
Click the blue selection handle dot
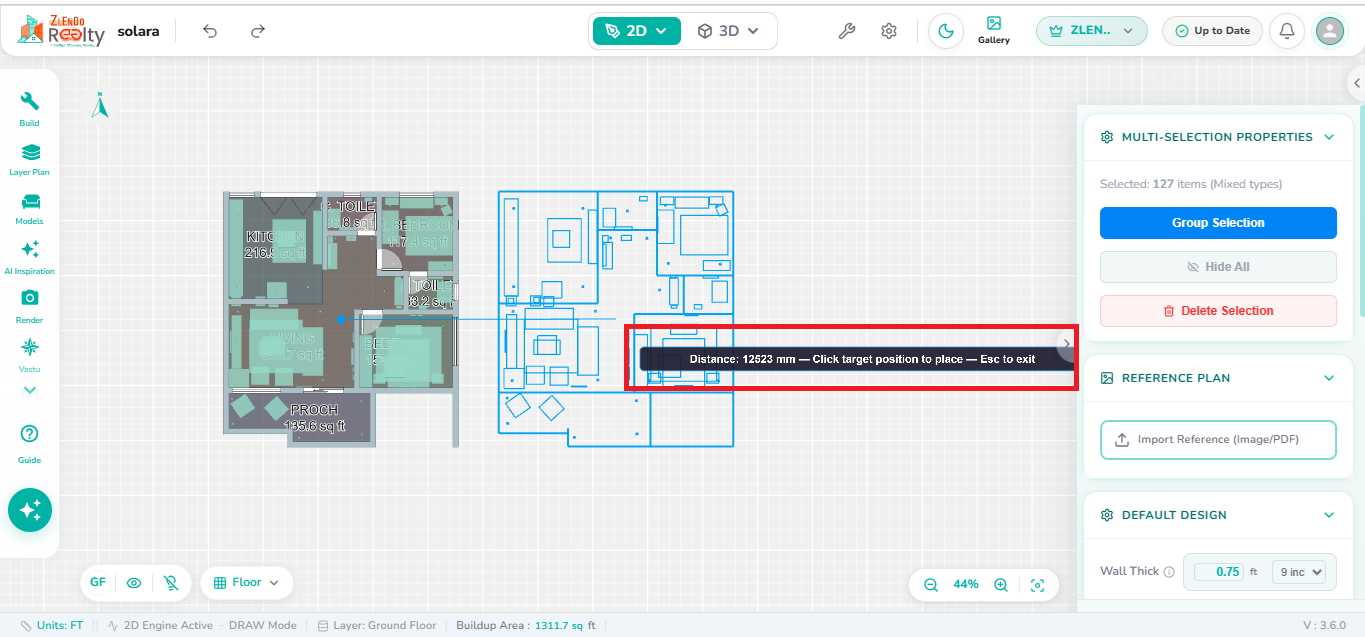[341, 320]
